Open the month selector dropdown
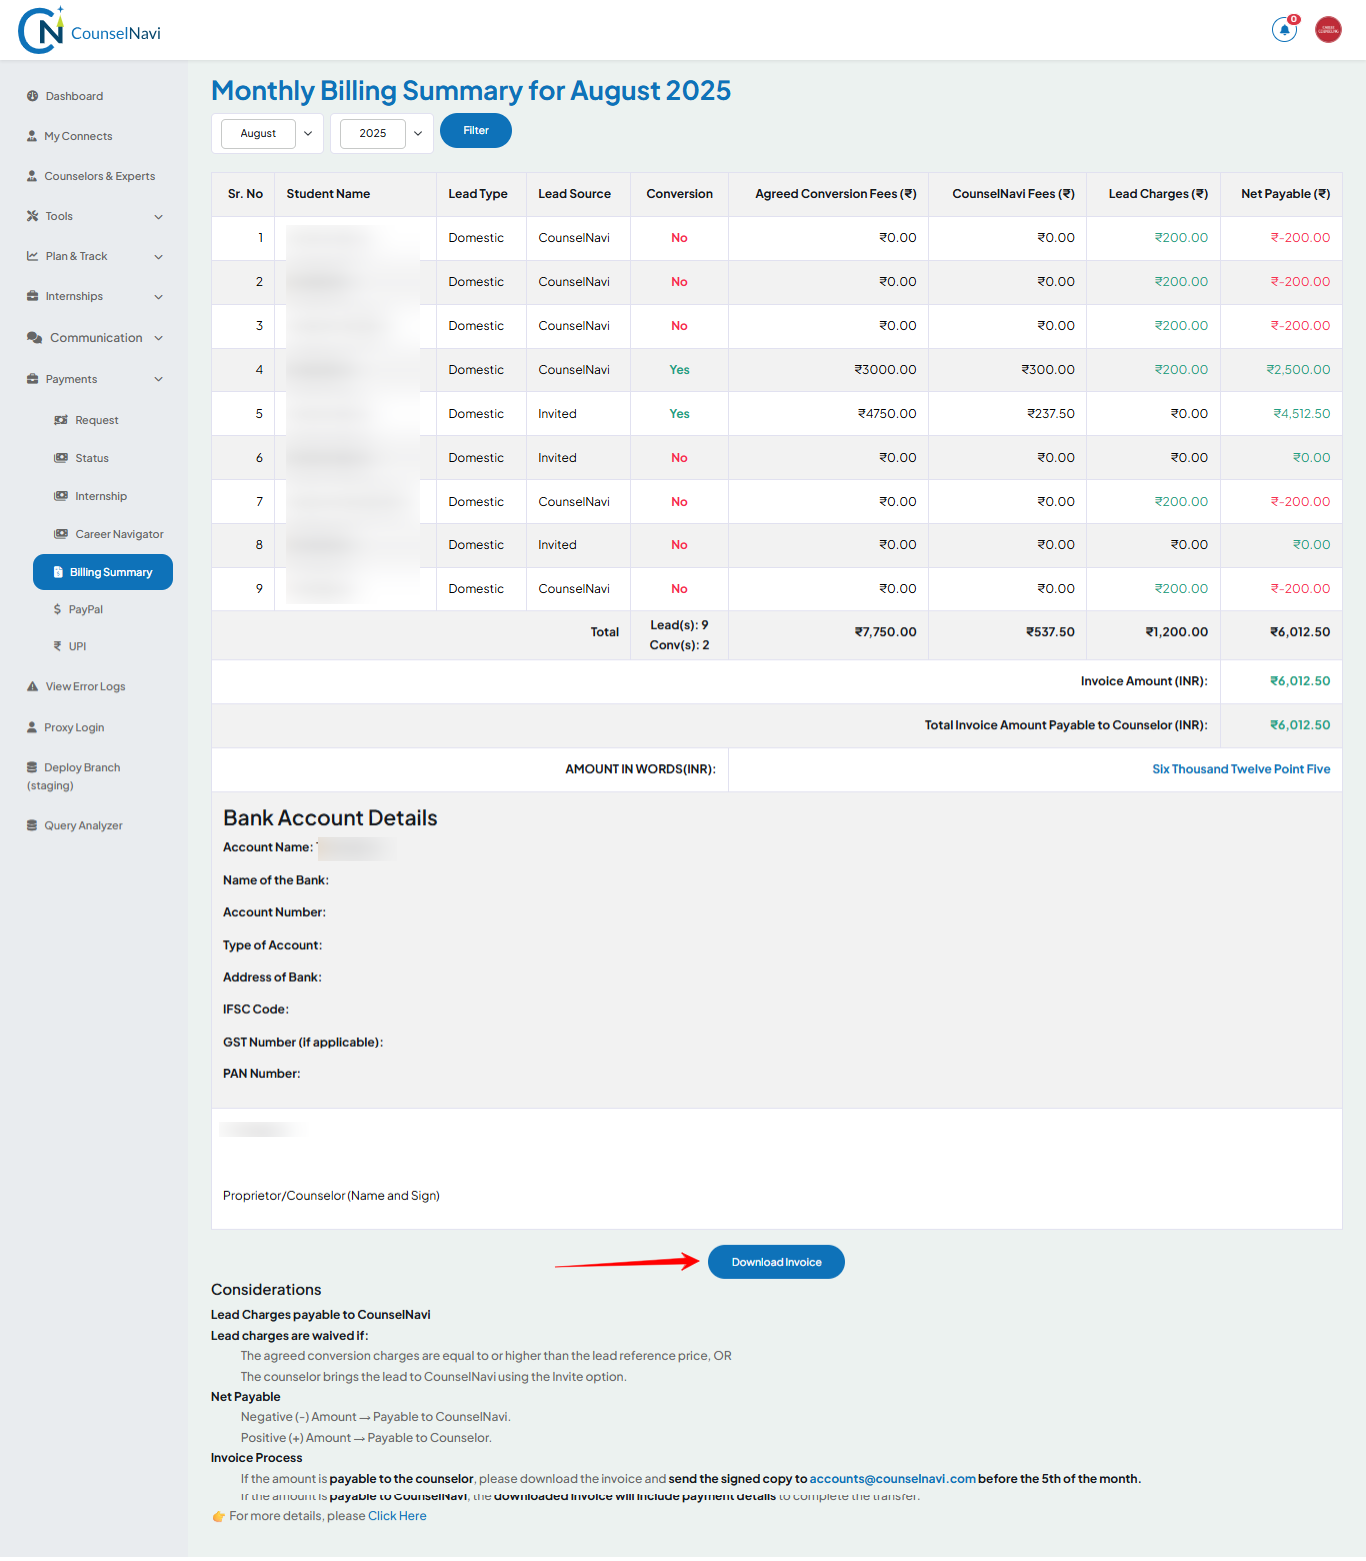Viewport: 1366px width, 1561px height. (x=267, y=132)
